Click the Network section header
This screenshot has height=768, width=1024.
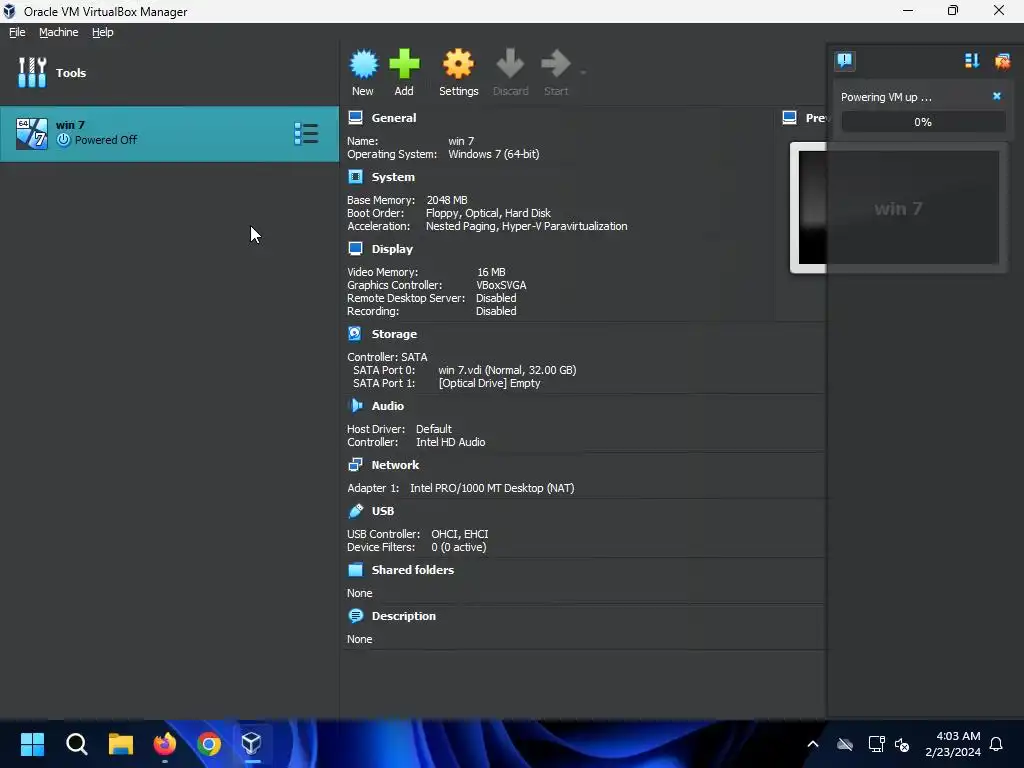tap(395, 465)
